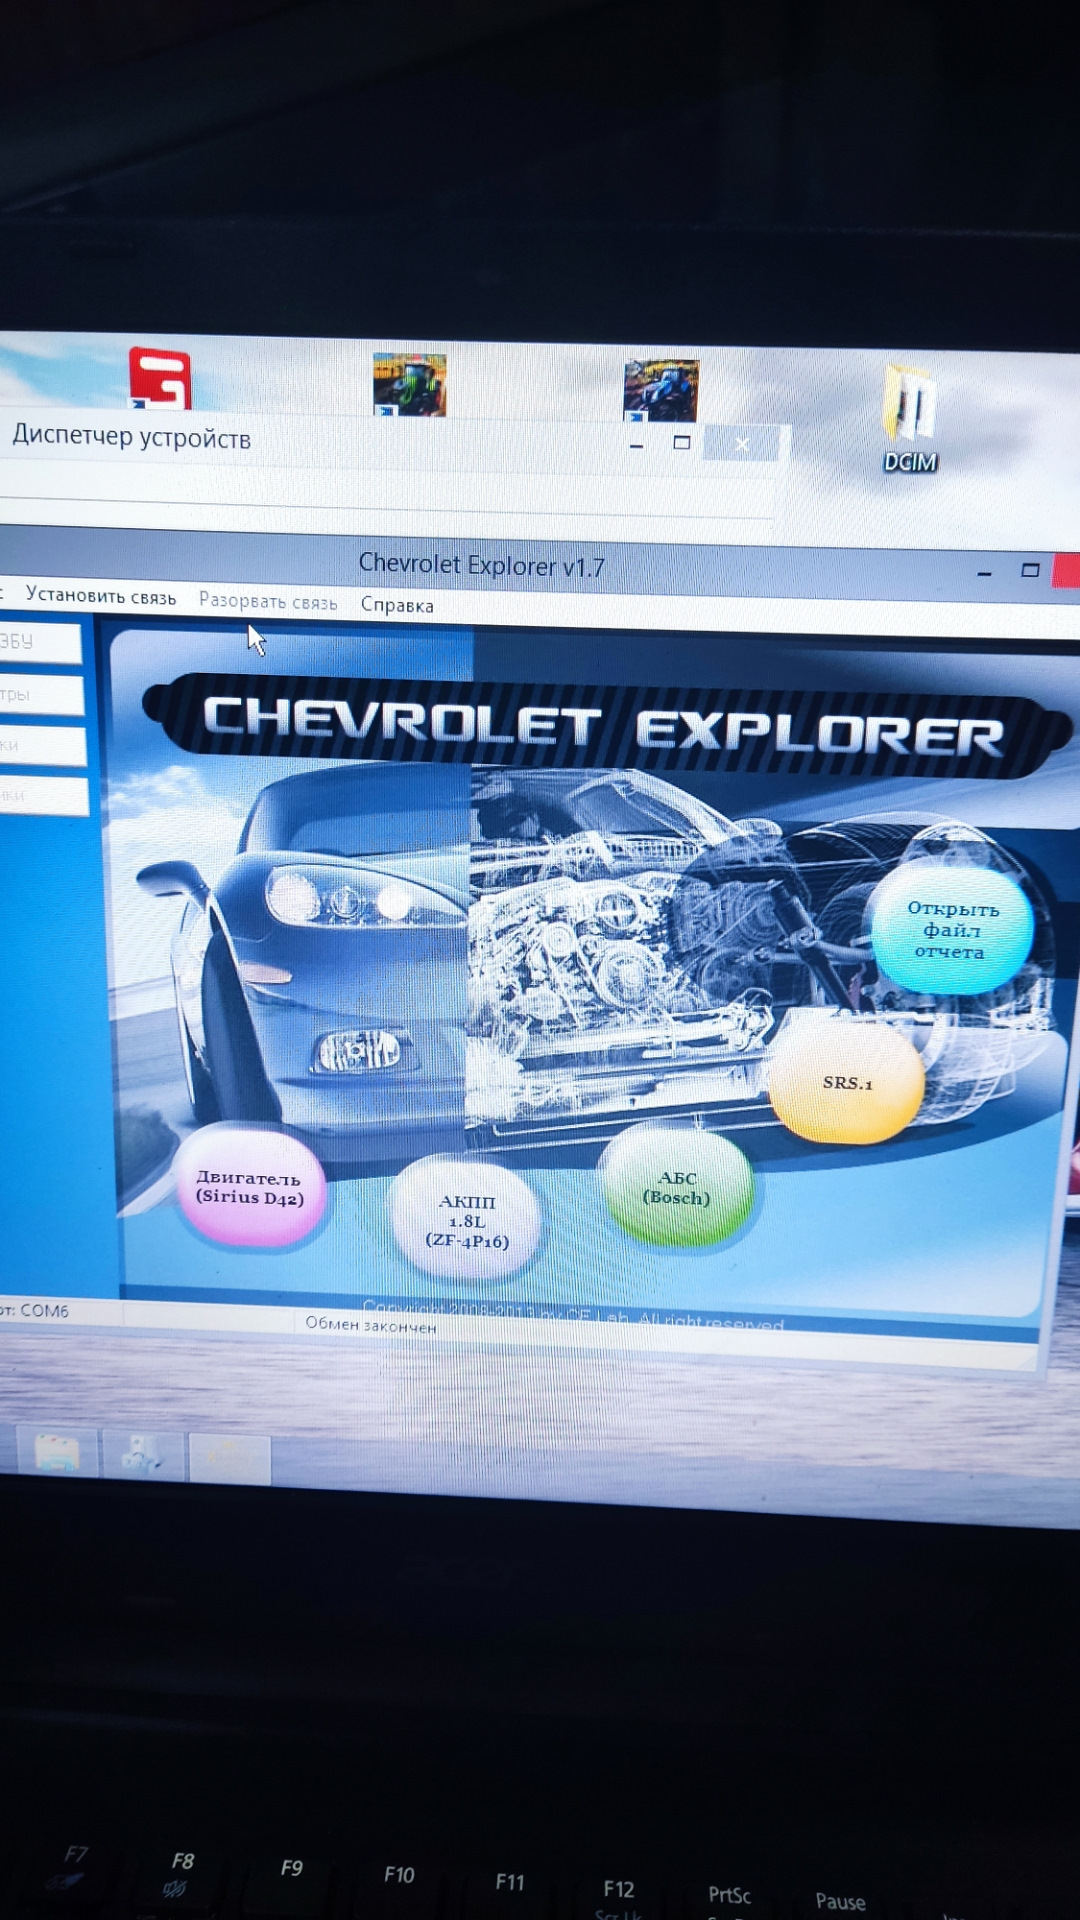Open the SRS.1 airbag module
Viewport: 1080px width, 1920px height.
point(847,1083)
